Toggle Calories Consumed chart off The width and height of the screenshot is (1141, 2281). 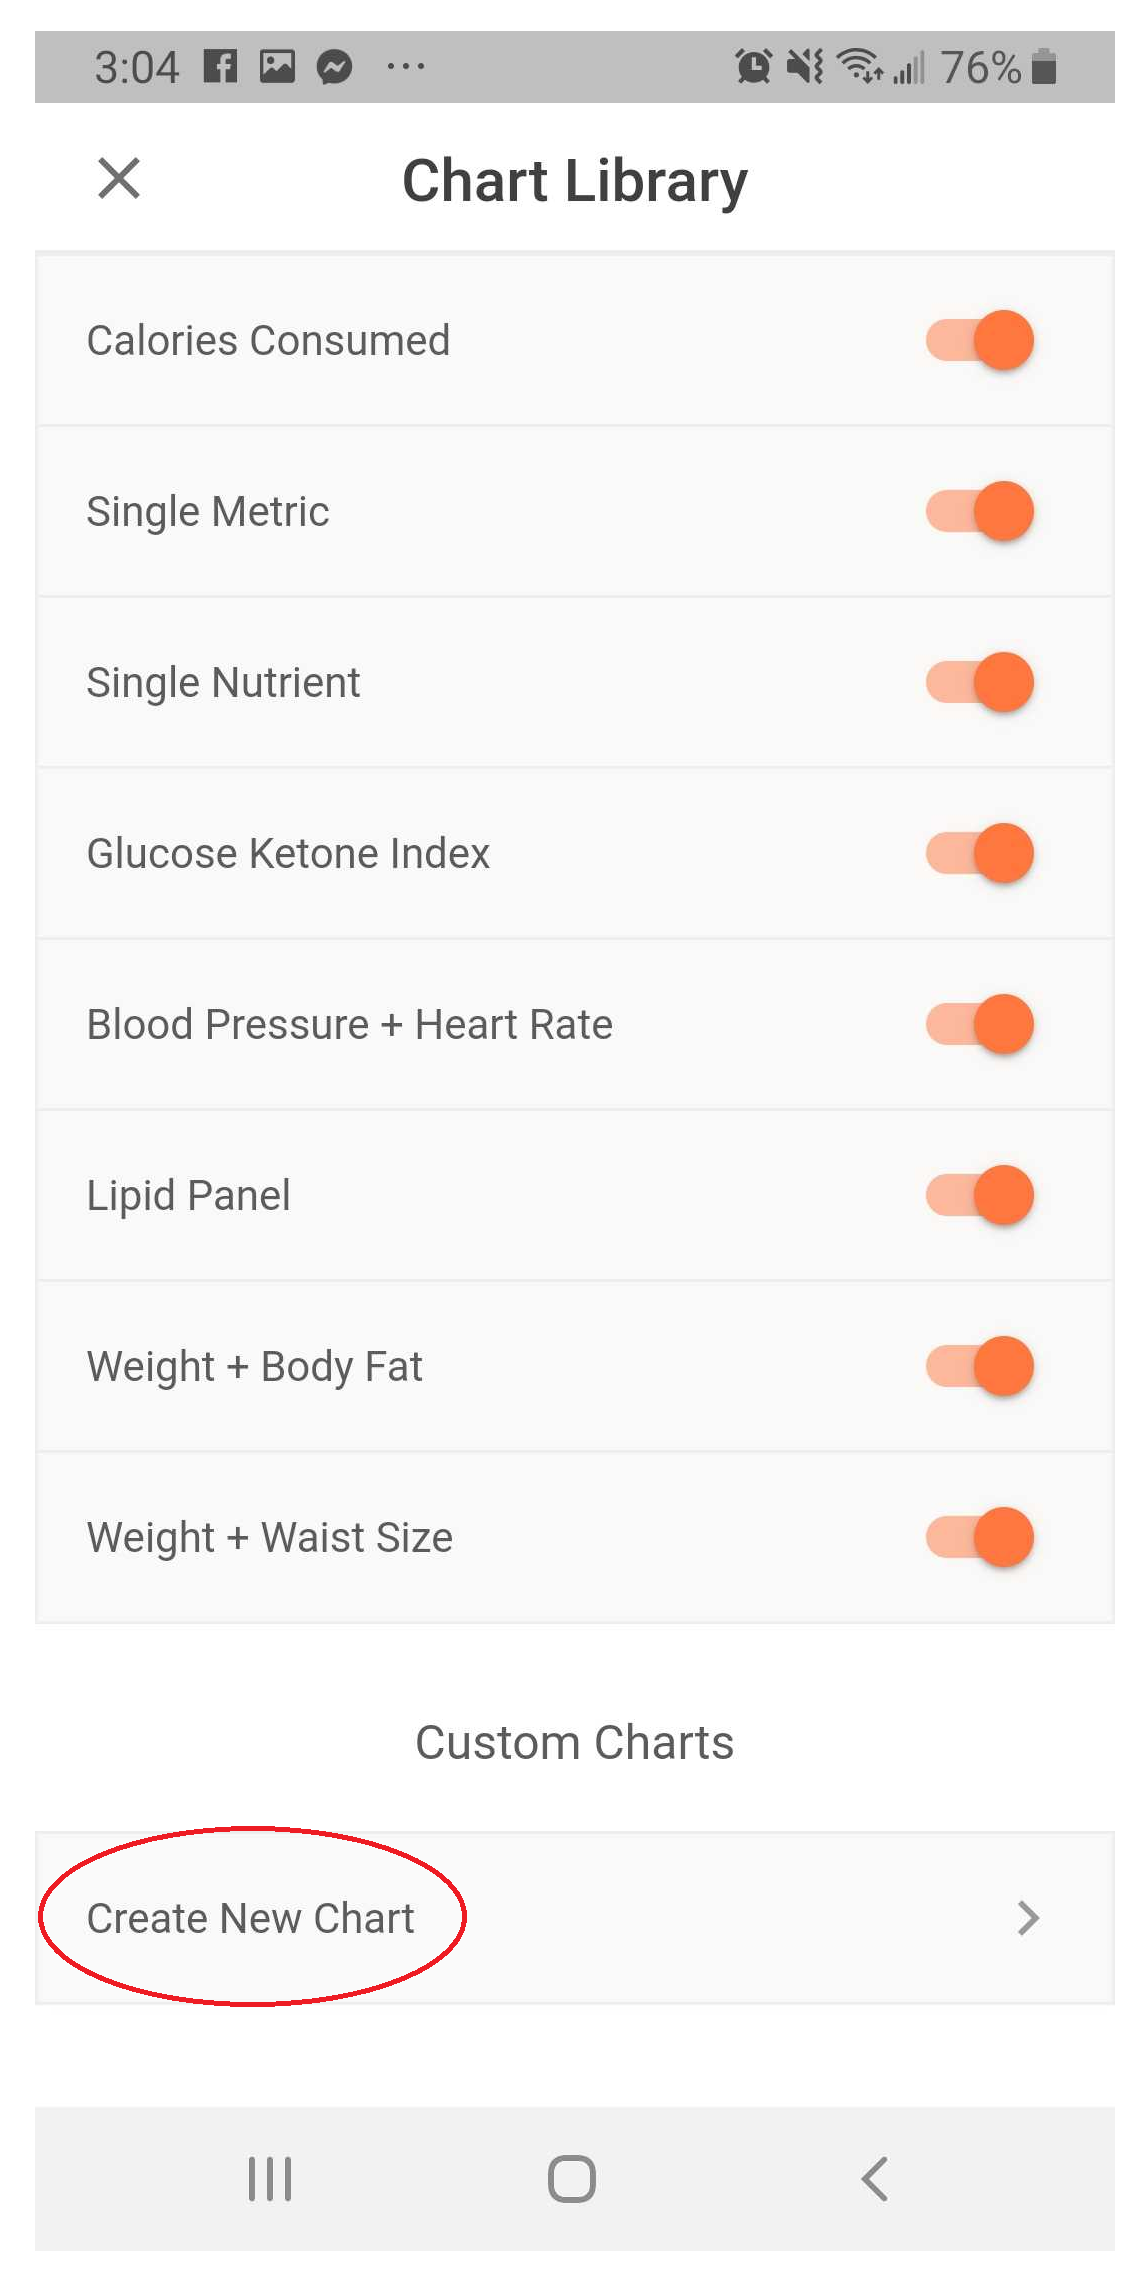point(979,340)
